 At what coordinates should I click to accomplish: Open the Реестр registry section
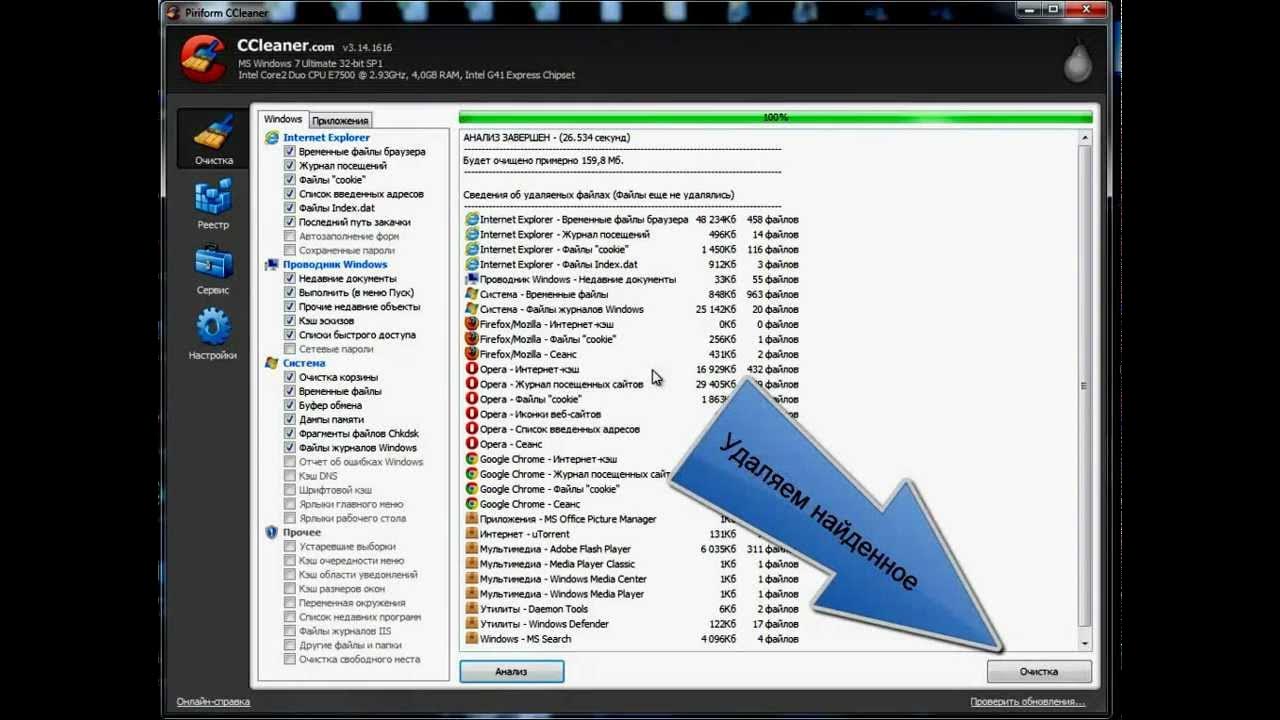[x=213, y=203]
